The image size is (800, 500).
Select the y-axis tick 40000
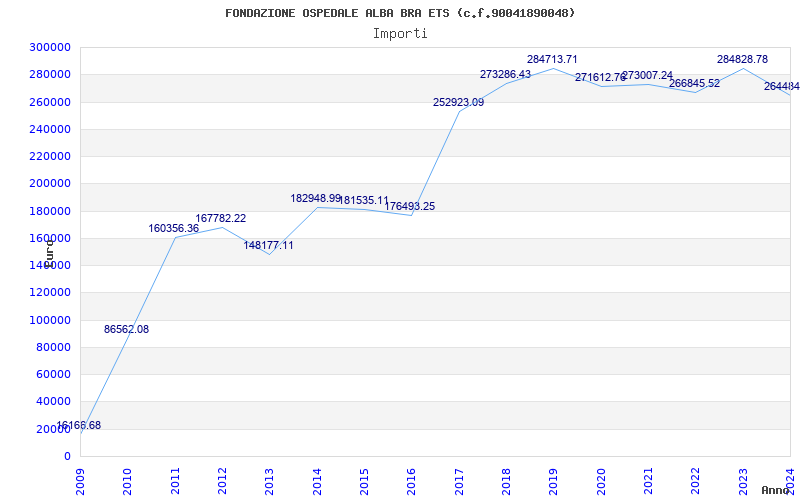54,402
